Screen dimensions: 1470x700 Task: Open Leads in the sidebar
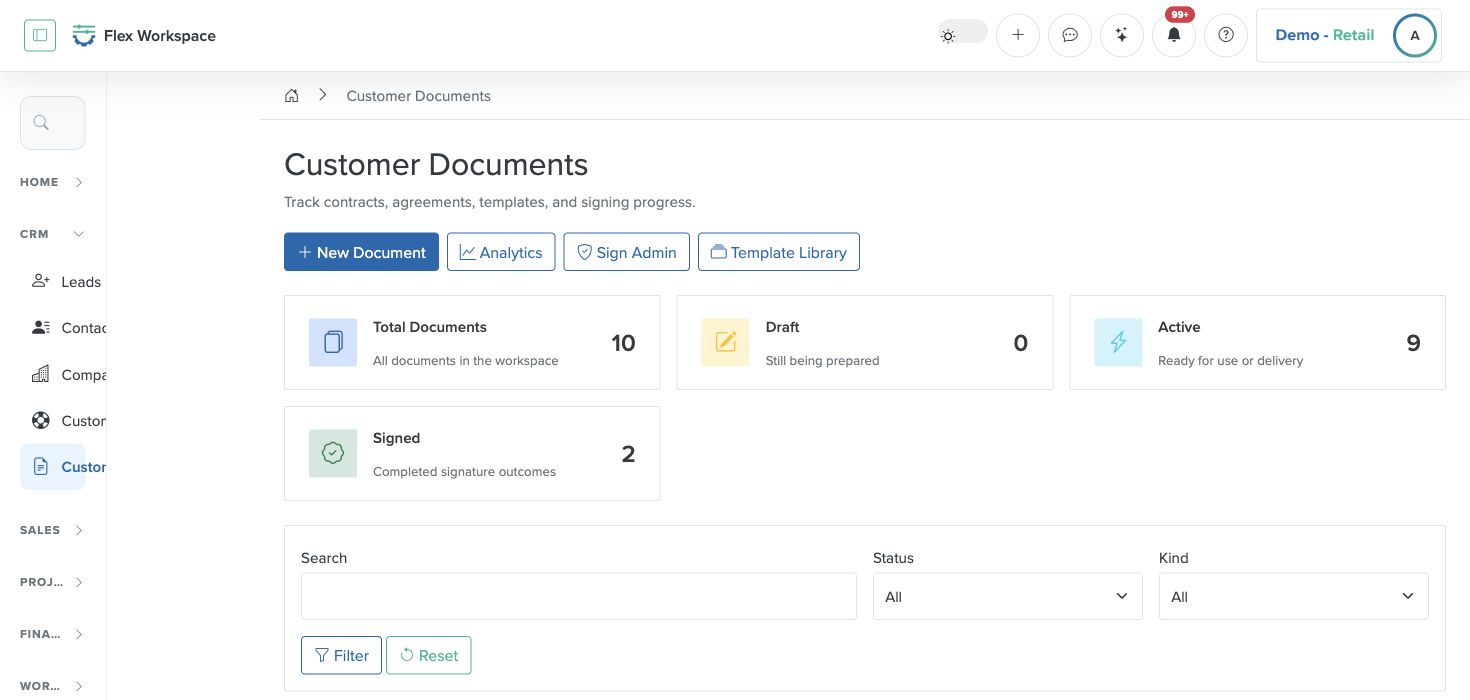tap(66, 282)
